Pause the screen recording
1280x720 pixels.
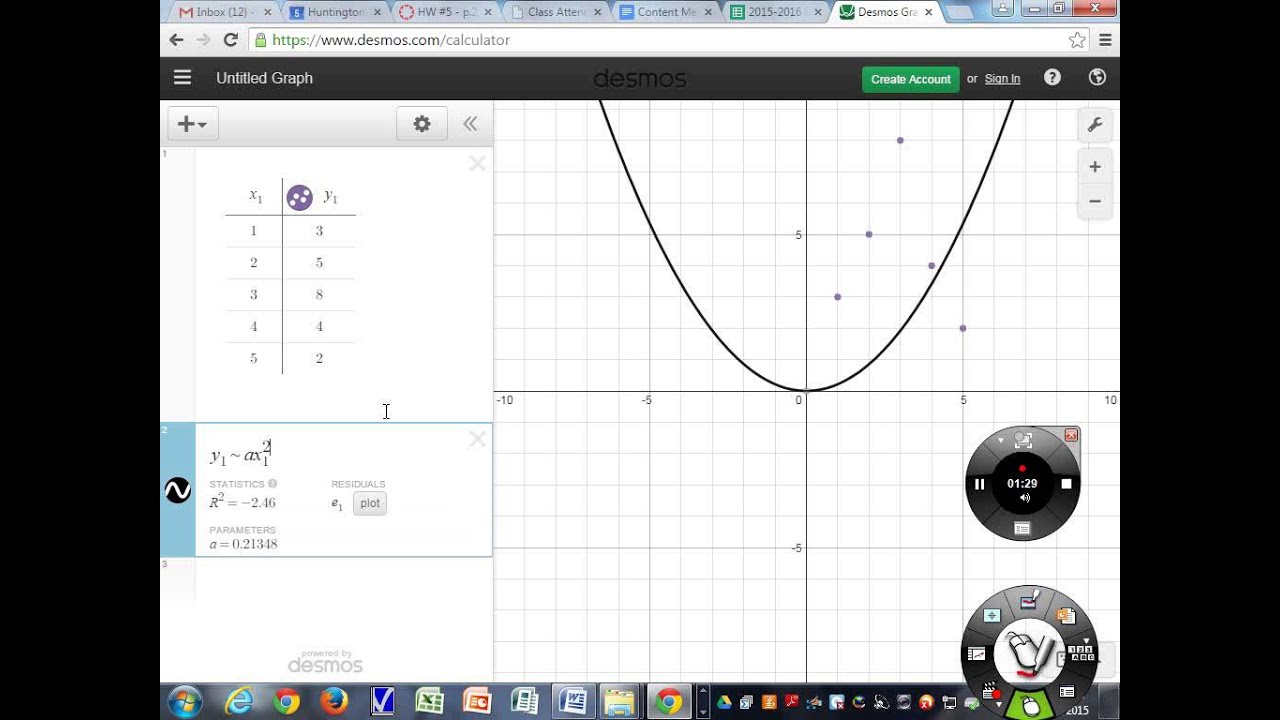pyautogui.click(x=979, y=484)
